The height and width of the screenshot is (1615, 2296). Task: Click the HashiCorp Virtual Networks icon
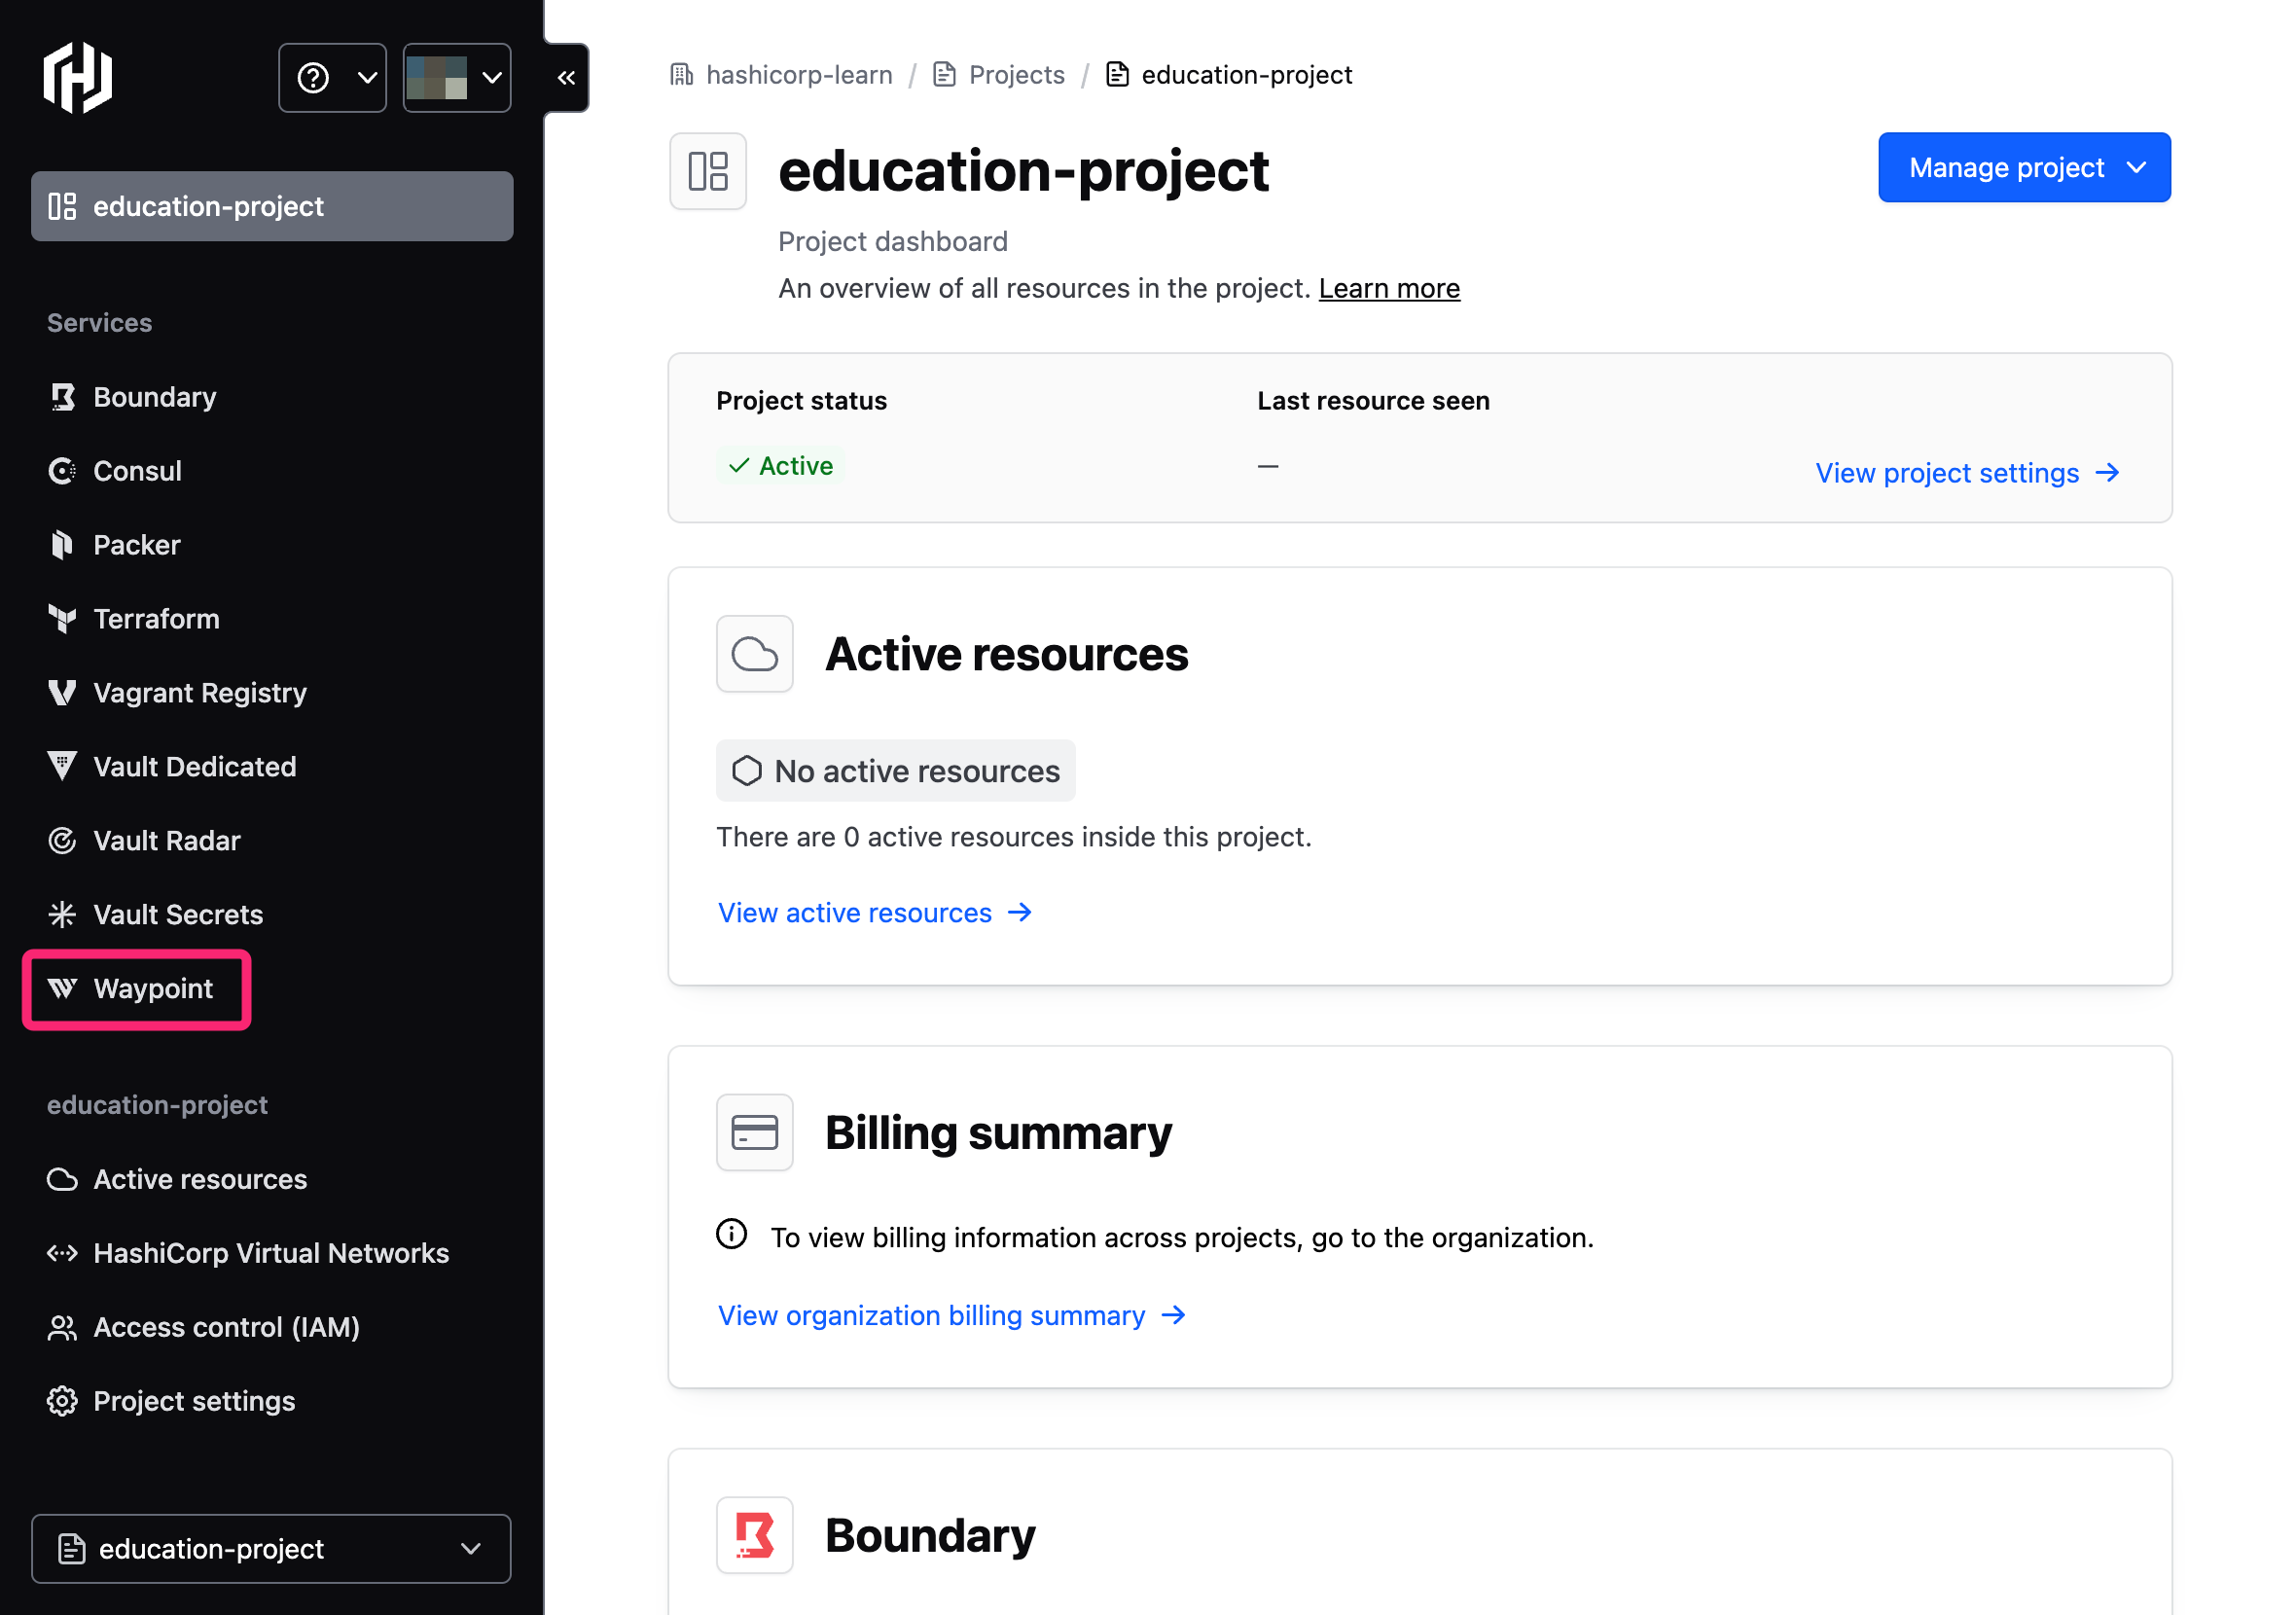pos(62,1254)
